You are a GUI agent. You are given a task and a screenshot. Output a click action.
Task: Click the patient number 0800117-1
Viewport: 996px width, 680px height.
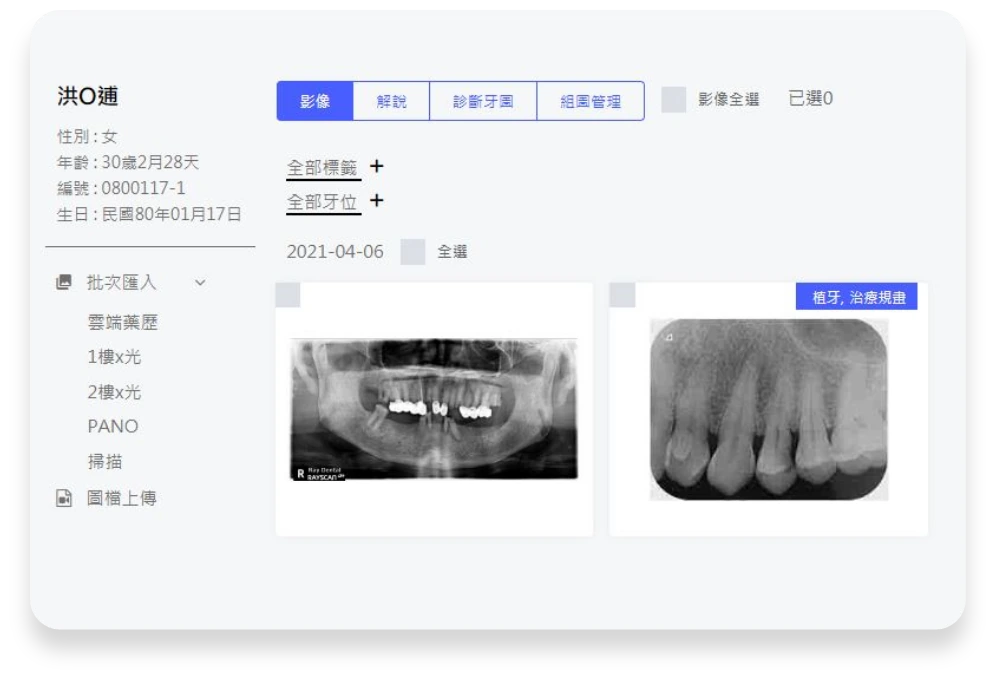click(144, 188)
